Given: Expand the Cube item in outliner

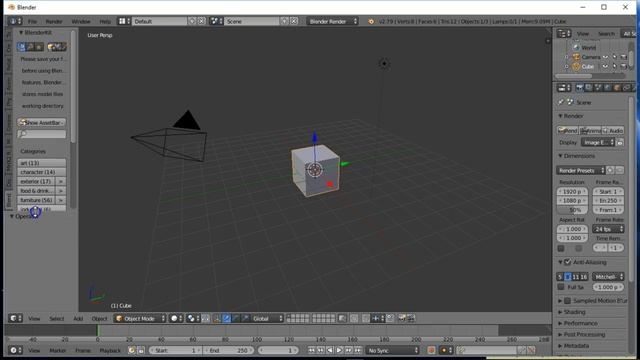Looking at the screenshot, I should [567, 66].
